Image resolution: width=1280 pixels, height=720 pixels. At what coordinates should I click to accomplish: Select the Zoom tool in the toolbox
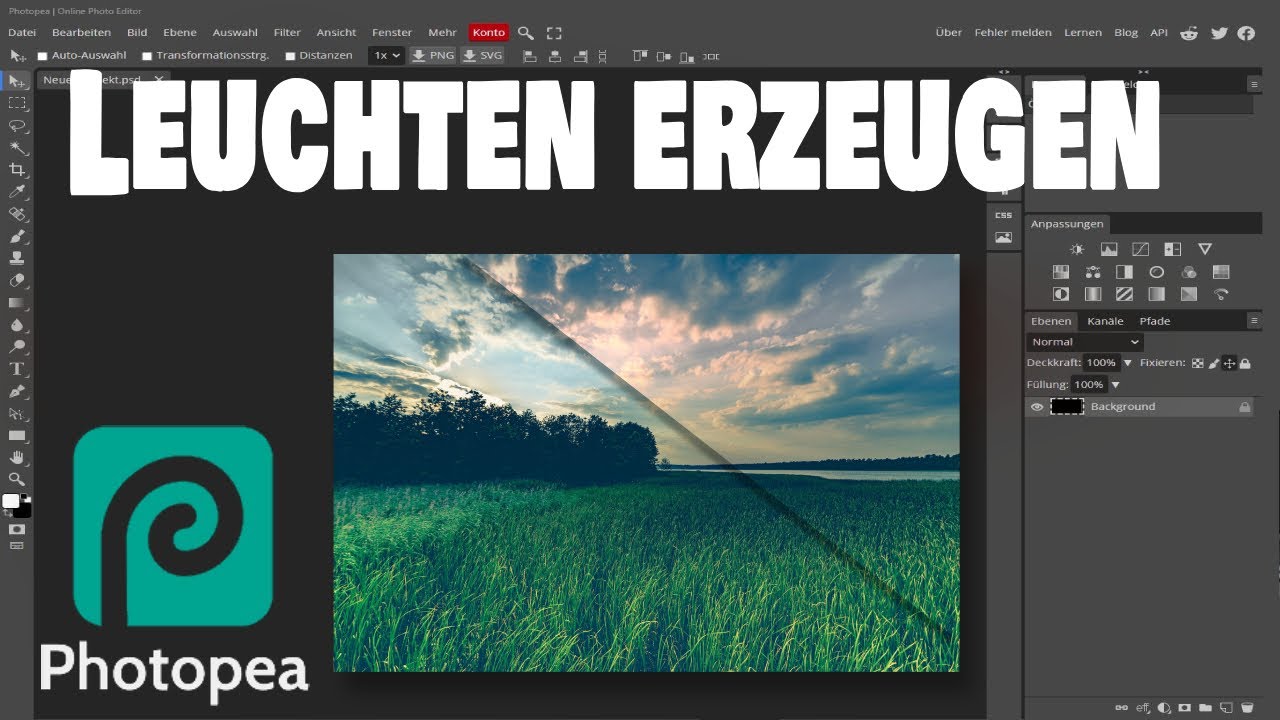pos(17,479)
